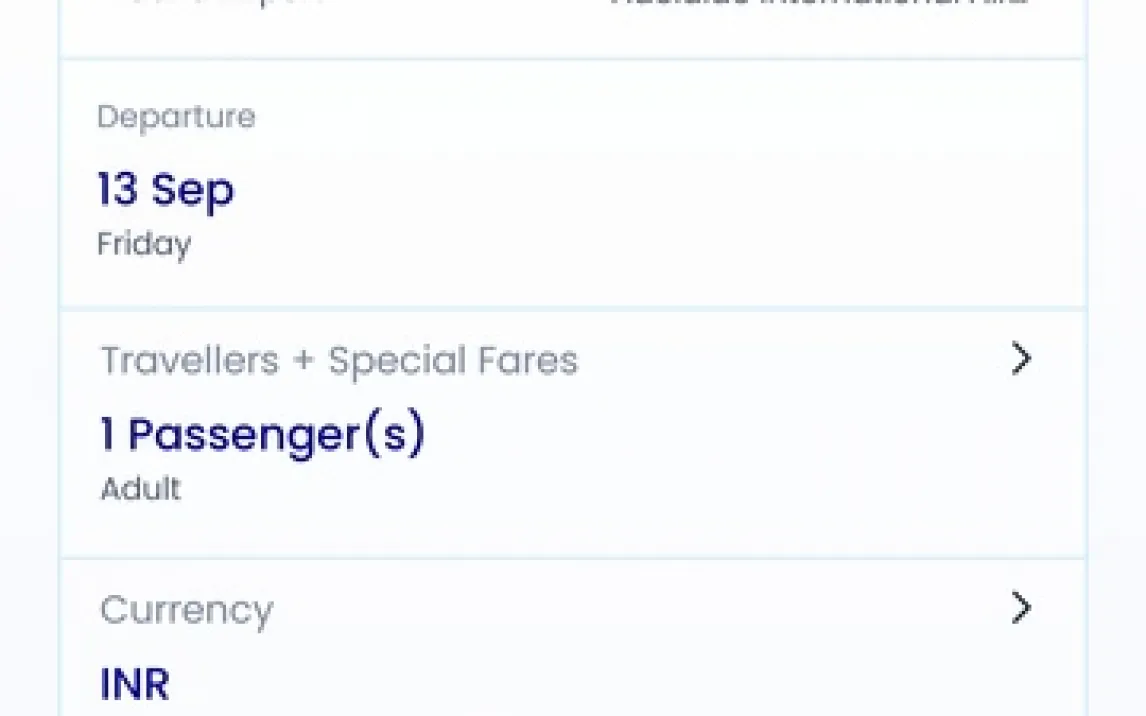The image size is (1146, 716).
Task: Tap the Adult passenger type text
Action: (x=141, y=489)
